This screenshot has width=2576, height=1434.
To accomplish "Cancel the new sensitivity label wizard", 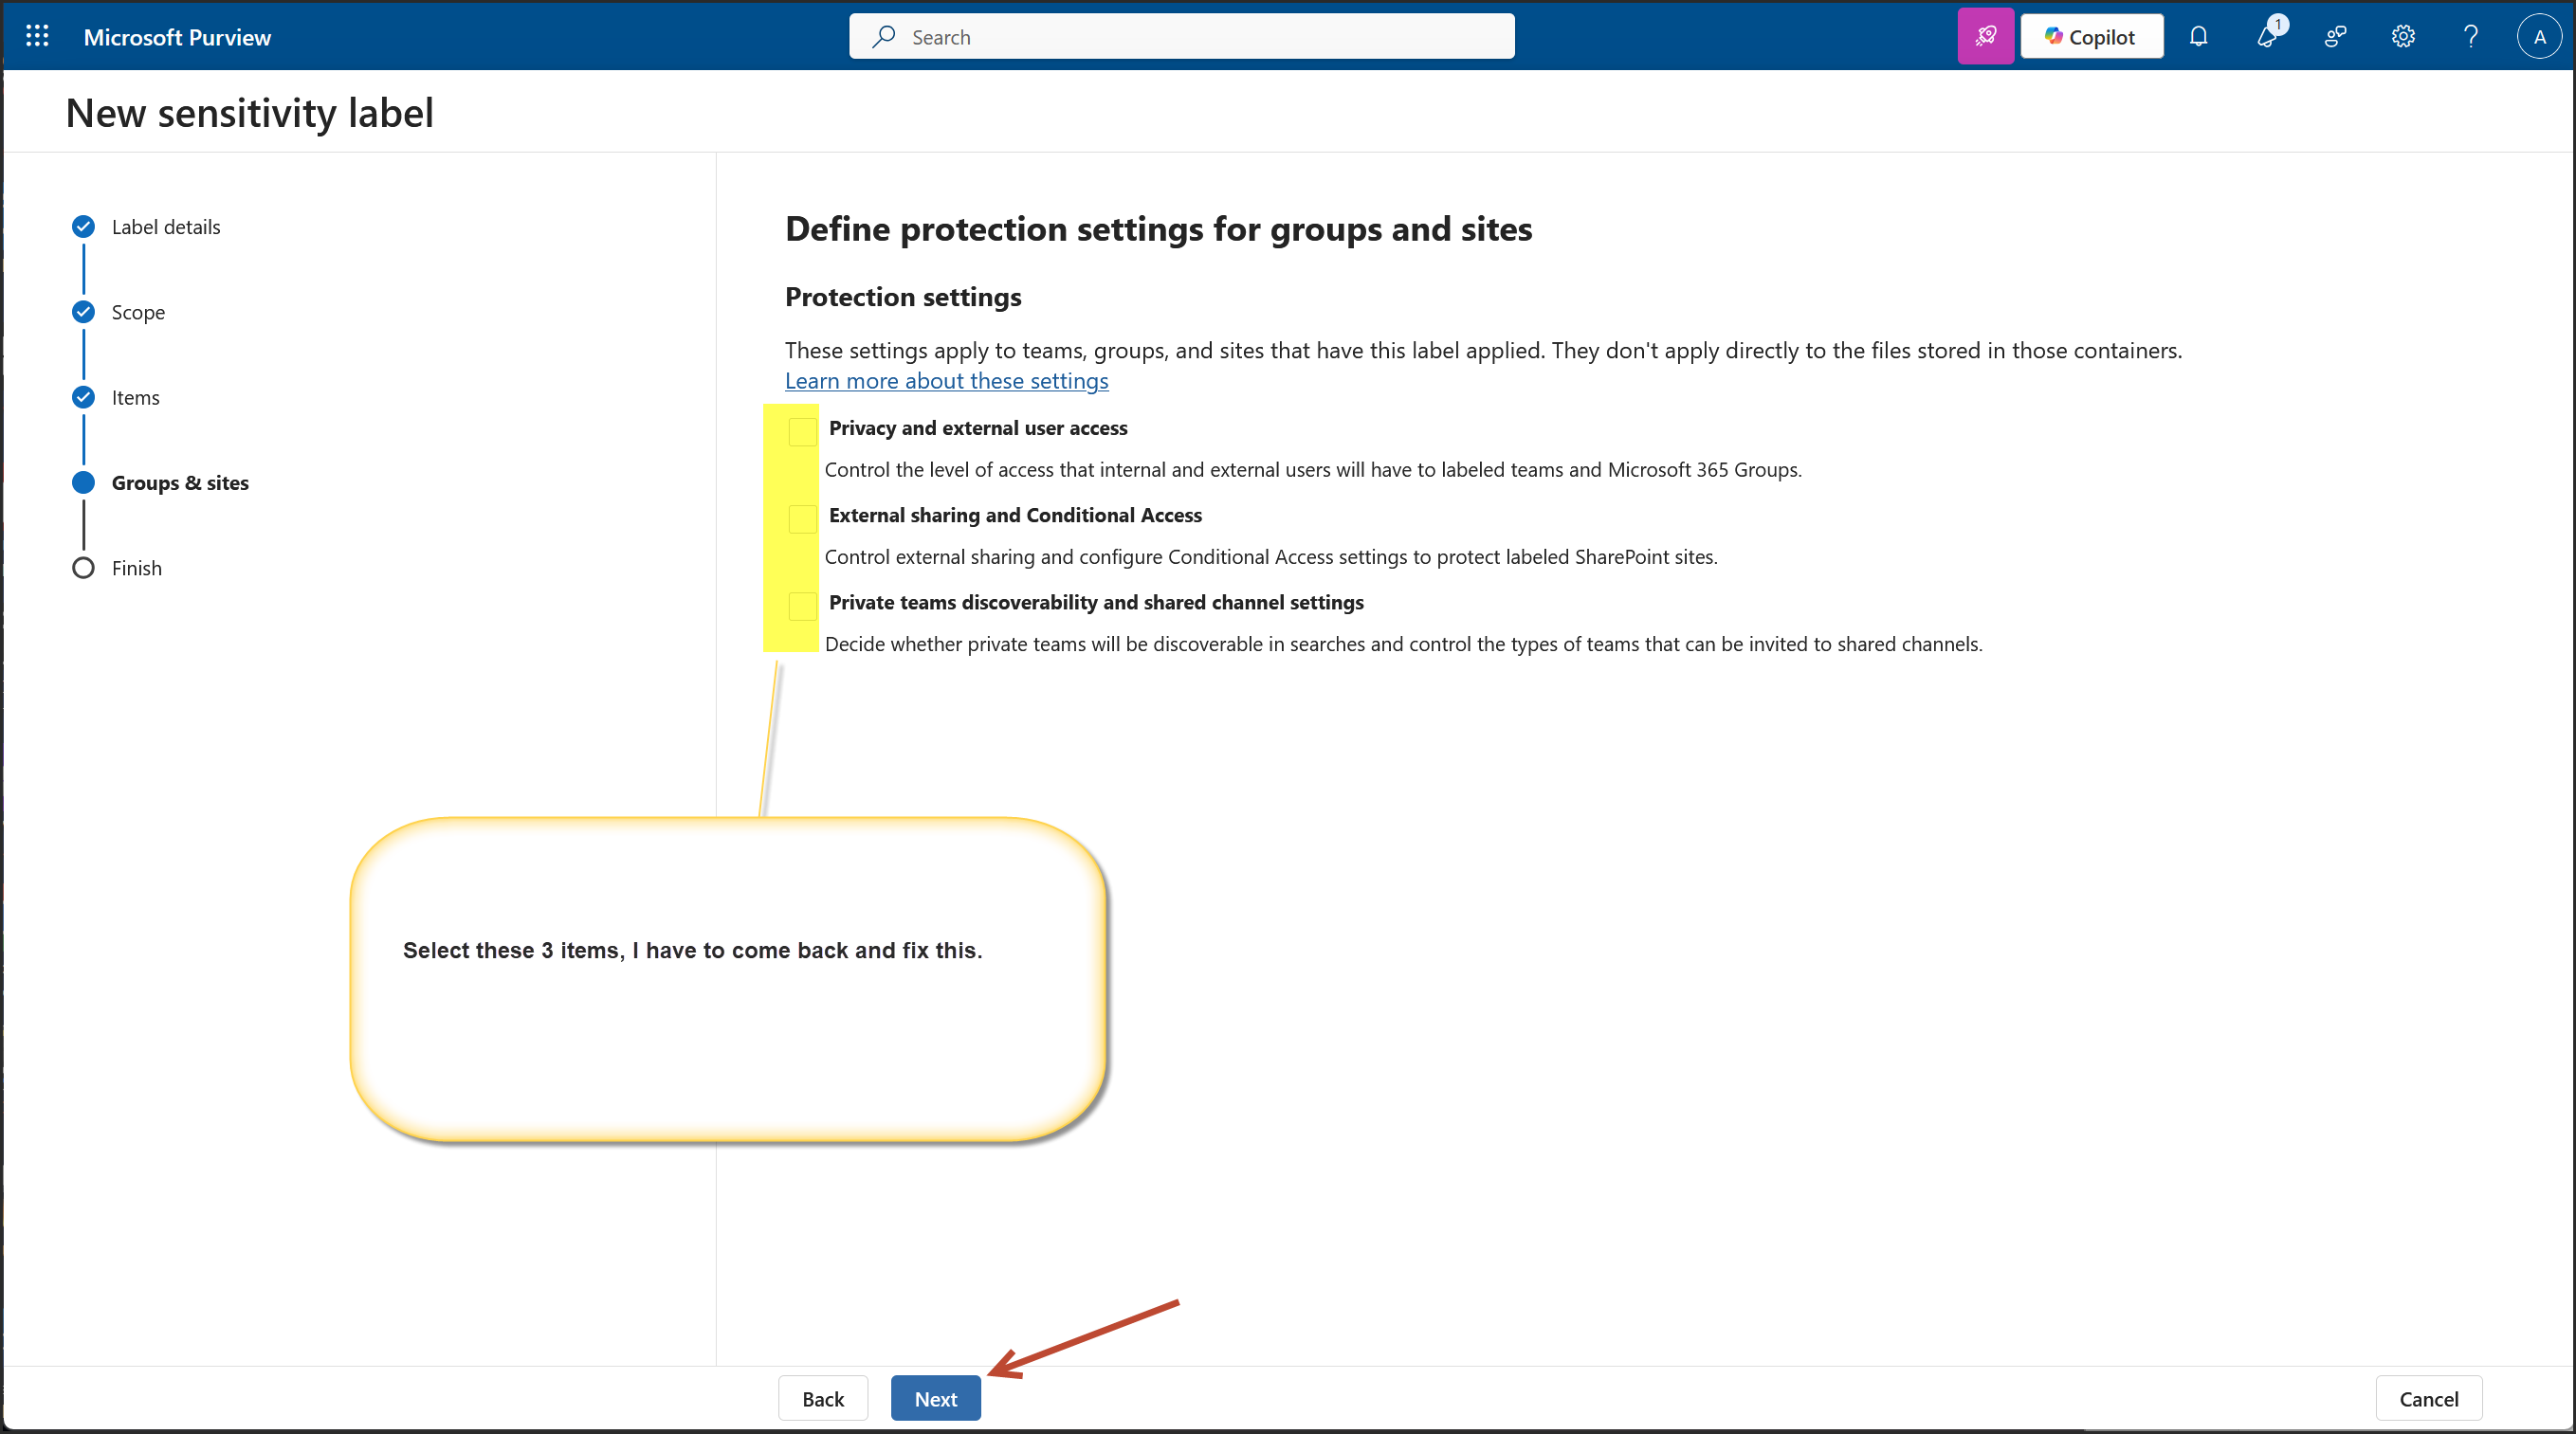I will [x=2428, y=1398].
